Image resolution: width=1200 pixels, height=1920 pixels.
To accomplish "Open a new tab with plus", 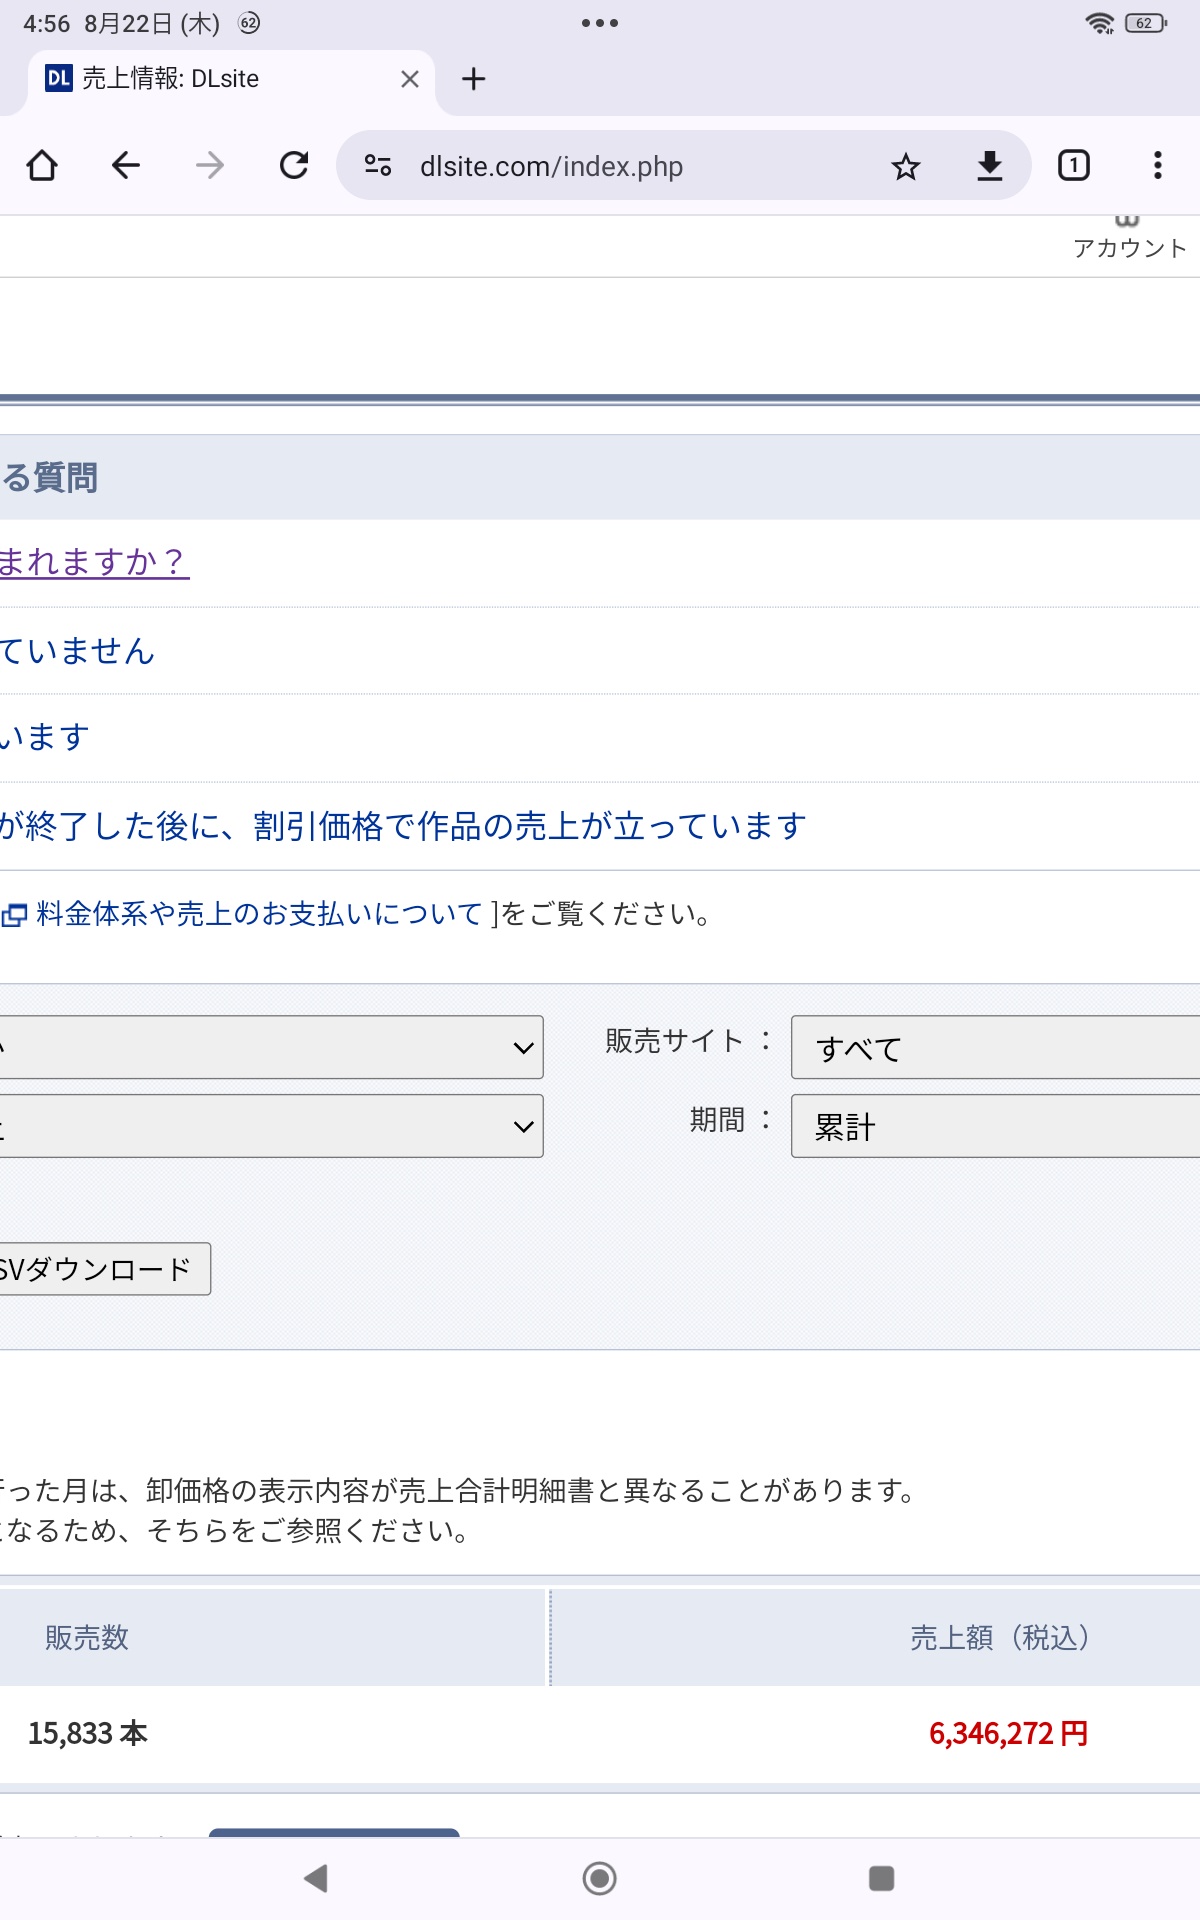I will pyautogui.click(x=474, y=79).
